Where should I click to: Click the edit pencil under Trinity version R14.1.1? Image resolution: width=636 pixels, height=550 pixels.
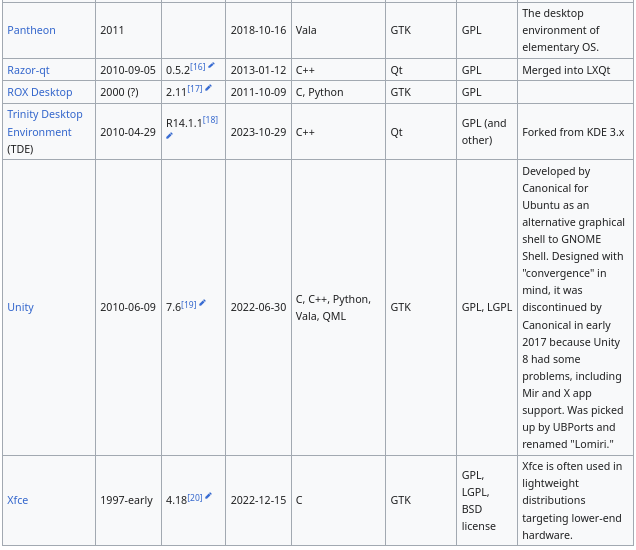[x=170, y=136]
